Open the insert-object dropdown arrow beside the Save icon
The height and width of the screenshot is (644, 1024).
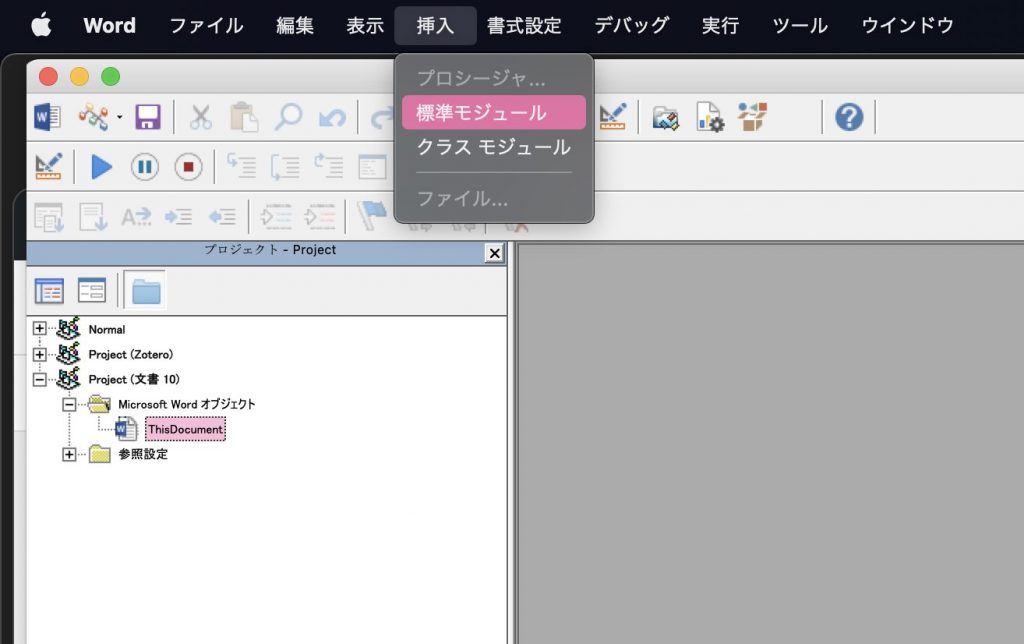pyautogui.click(x=120, y=117)
